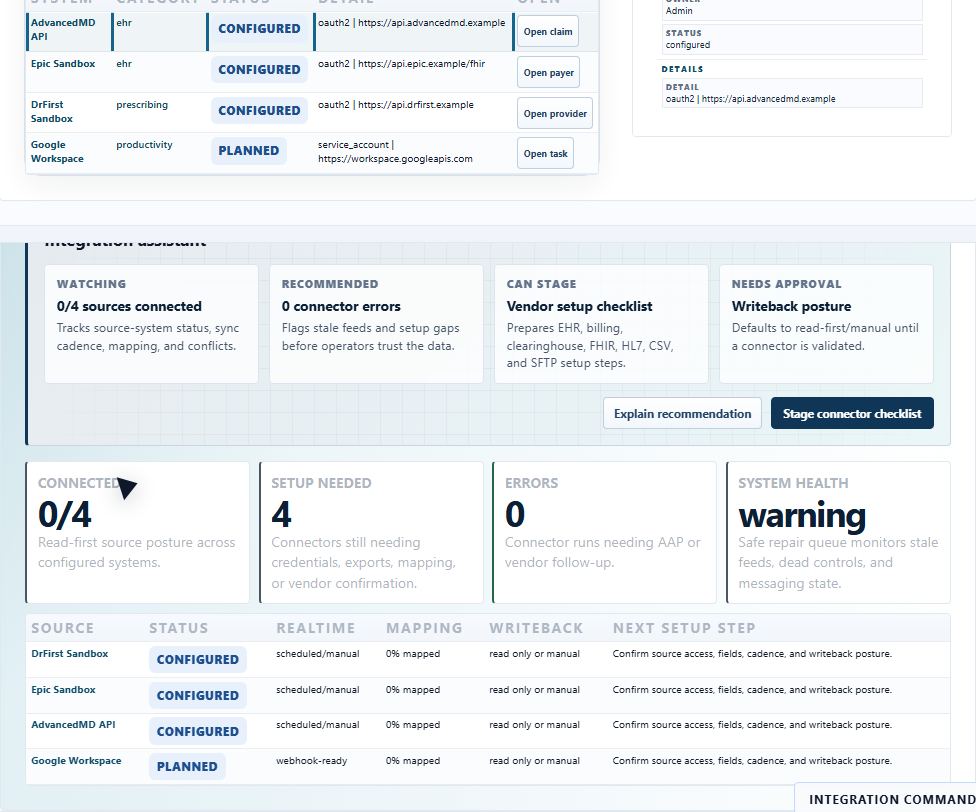Click webhook-ready realtime value
This screenshot has width=976, height=812.
coord(311,761)
